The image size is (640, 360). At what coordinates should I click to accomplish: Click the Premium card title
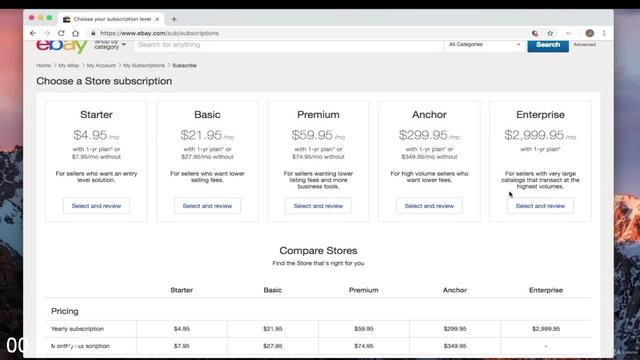click(318, 115)
